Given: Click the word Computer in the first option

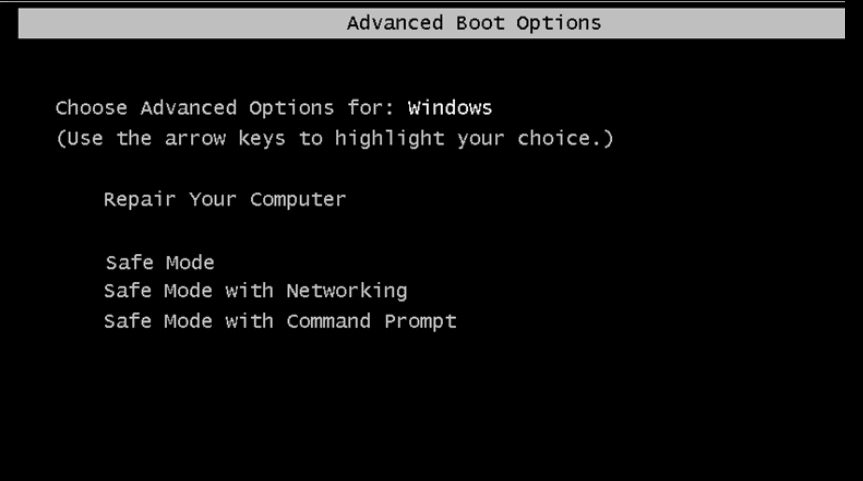Looking at the screenshot, I should [298, 199].
